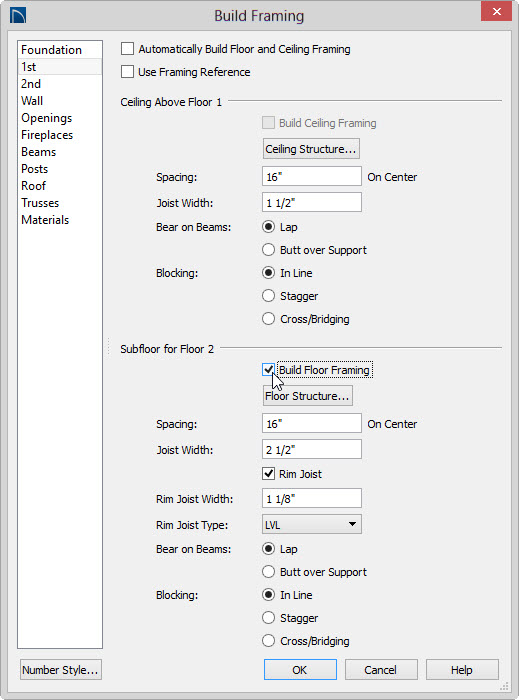Screen dimensions: 519x700
Task: Enable Automatically Build Floor and Ceiling Framing
Action: pos(127,49)
